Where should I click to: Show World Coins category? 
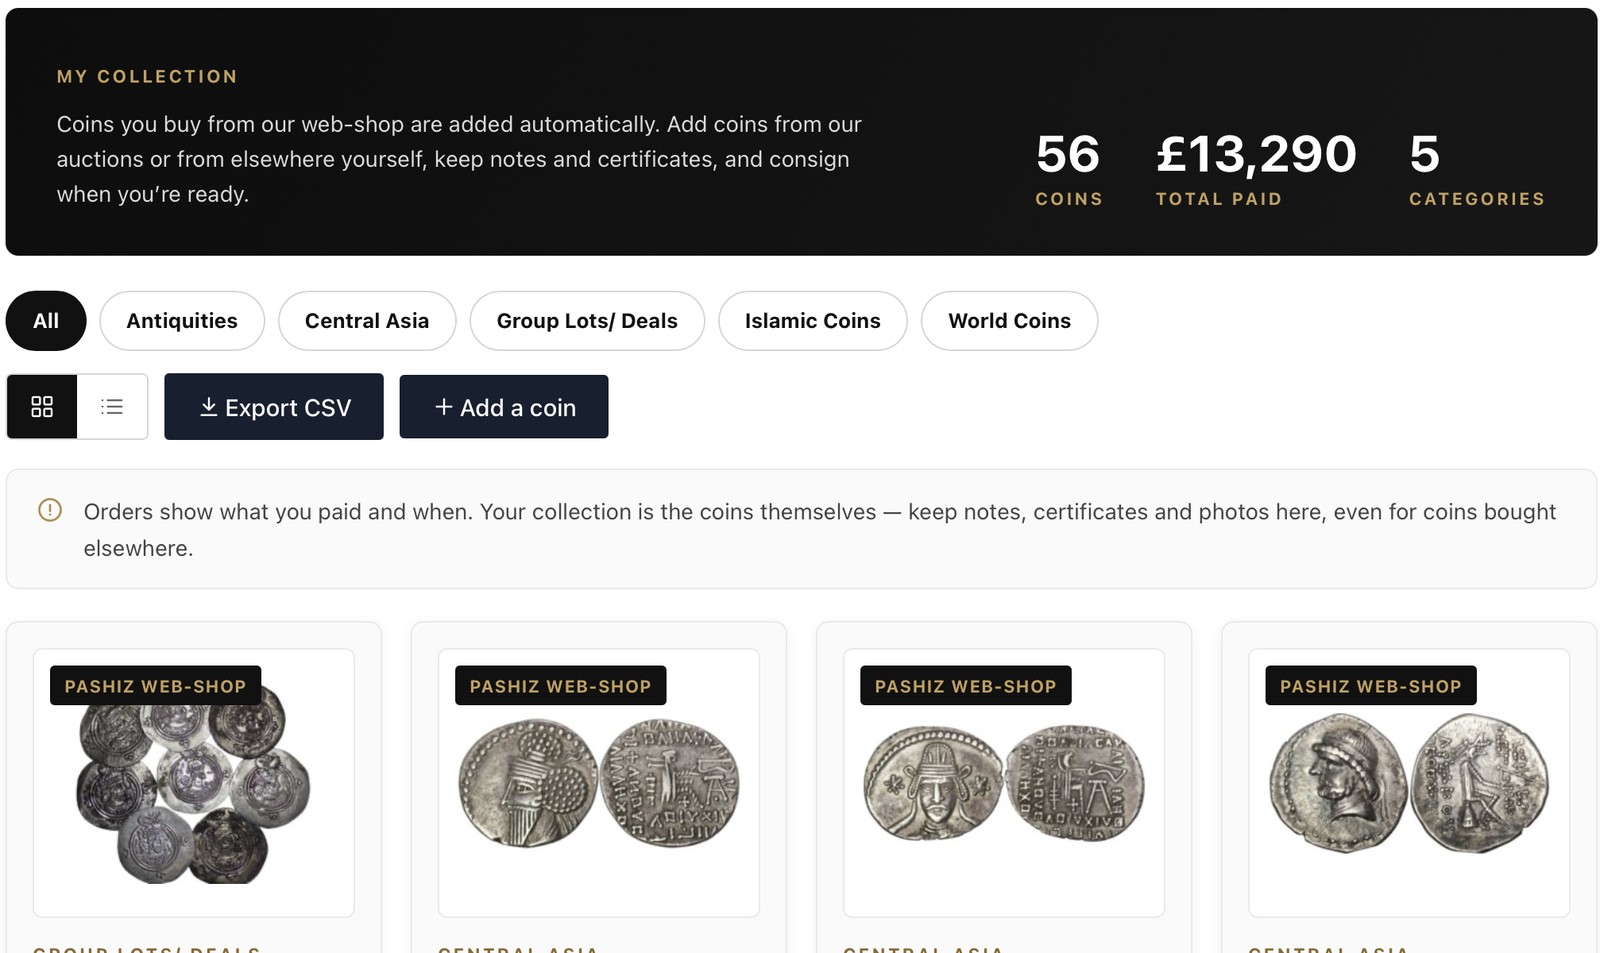pos(1010,321)
